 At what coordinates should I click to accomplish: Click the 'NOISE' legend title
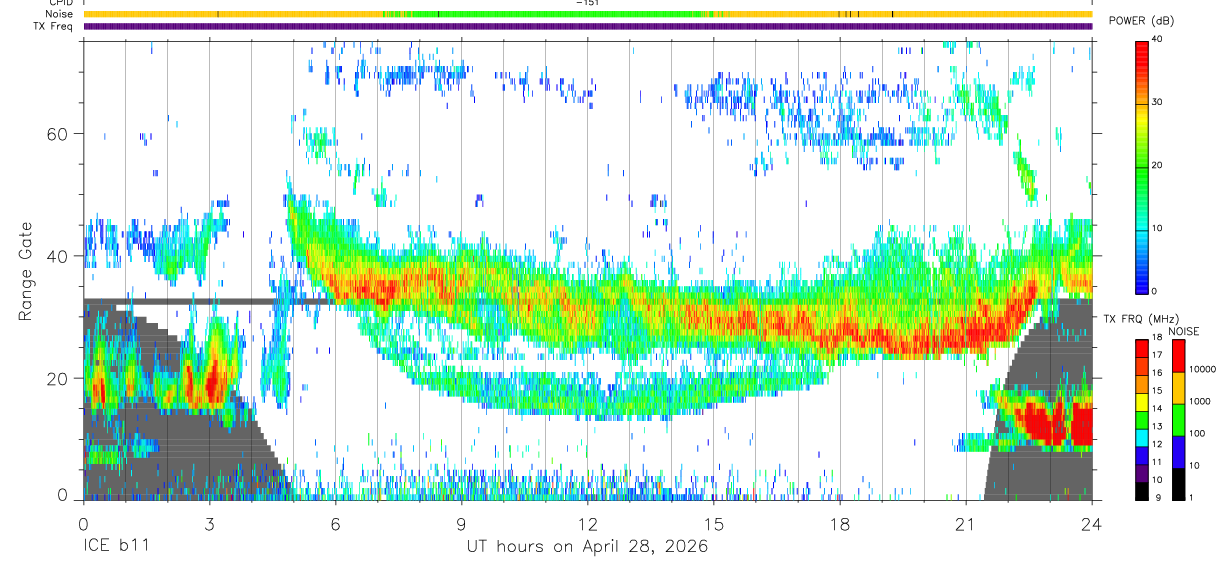pos(1184,331)
